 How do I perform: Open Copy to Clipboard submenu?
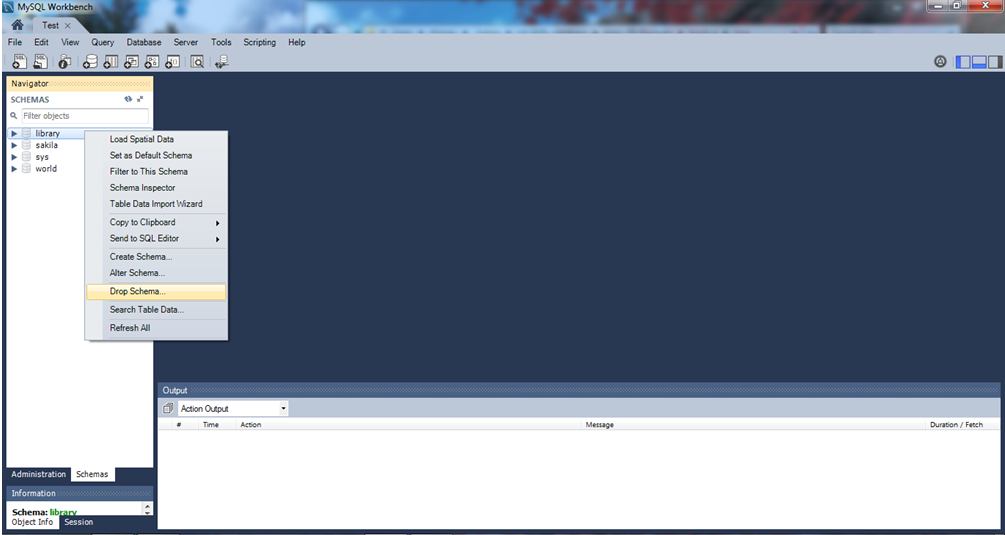coord(156,222)
